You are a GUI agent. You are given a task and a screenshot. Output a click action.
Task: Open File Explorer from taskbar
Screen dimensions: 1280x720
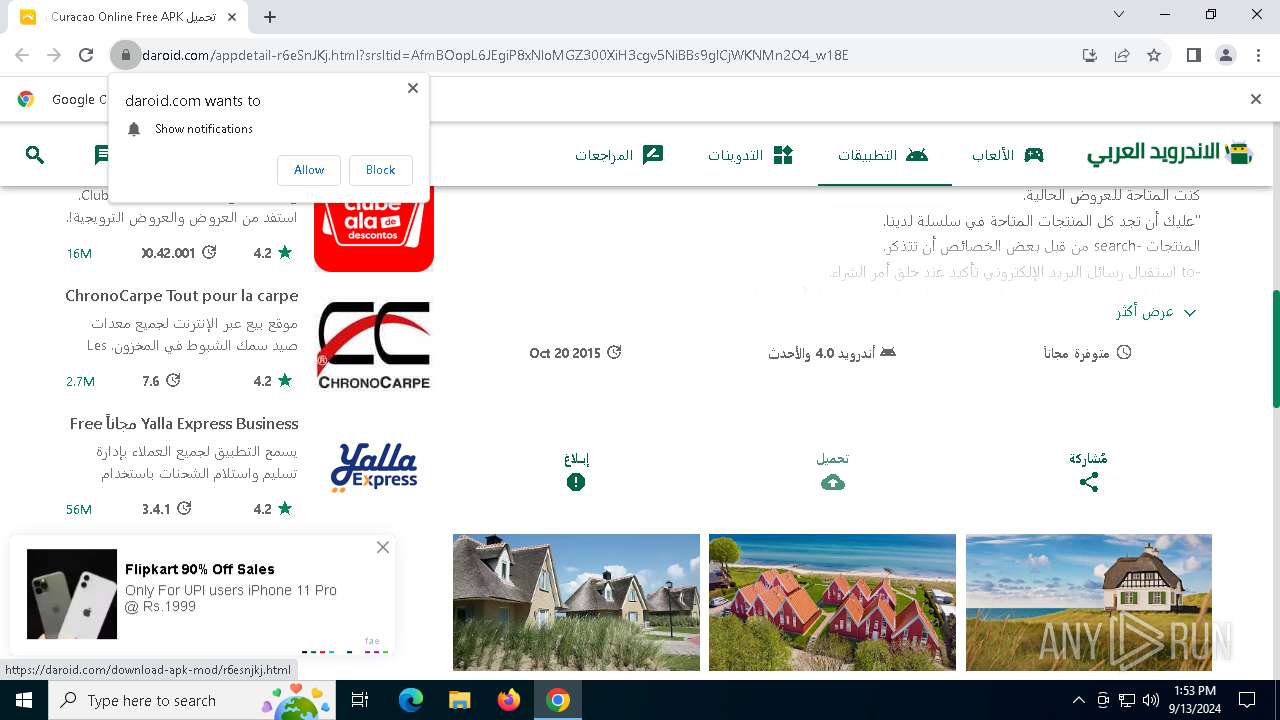[459, 700]
